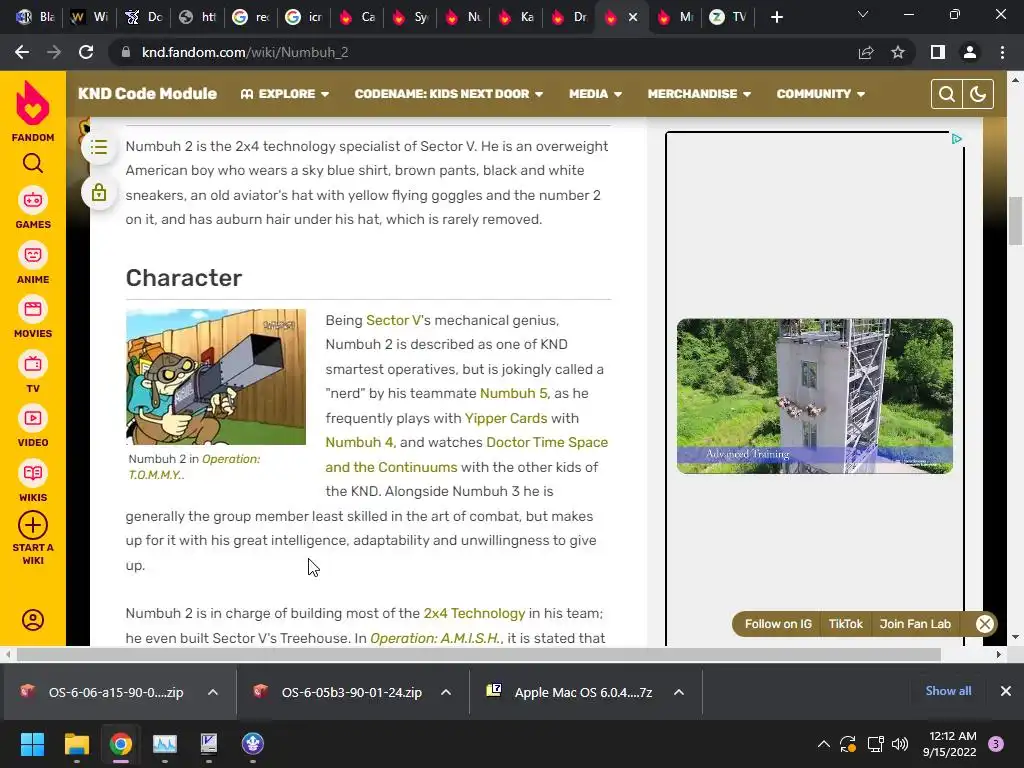Expand the tab search chevron
The width and height of the screenshot is (1024, 768).
click(x=863, y=14)
